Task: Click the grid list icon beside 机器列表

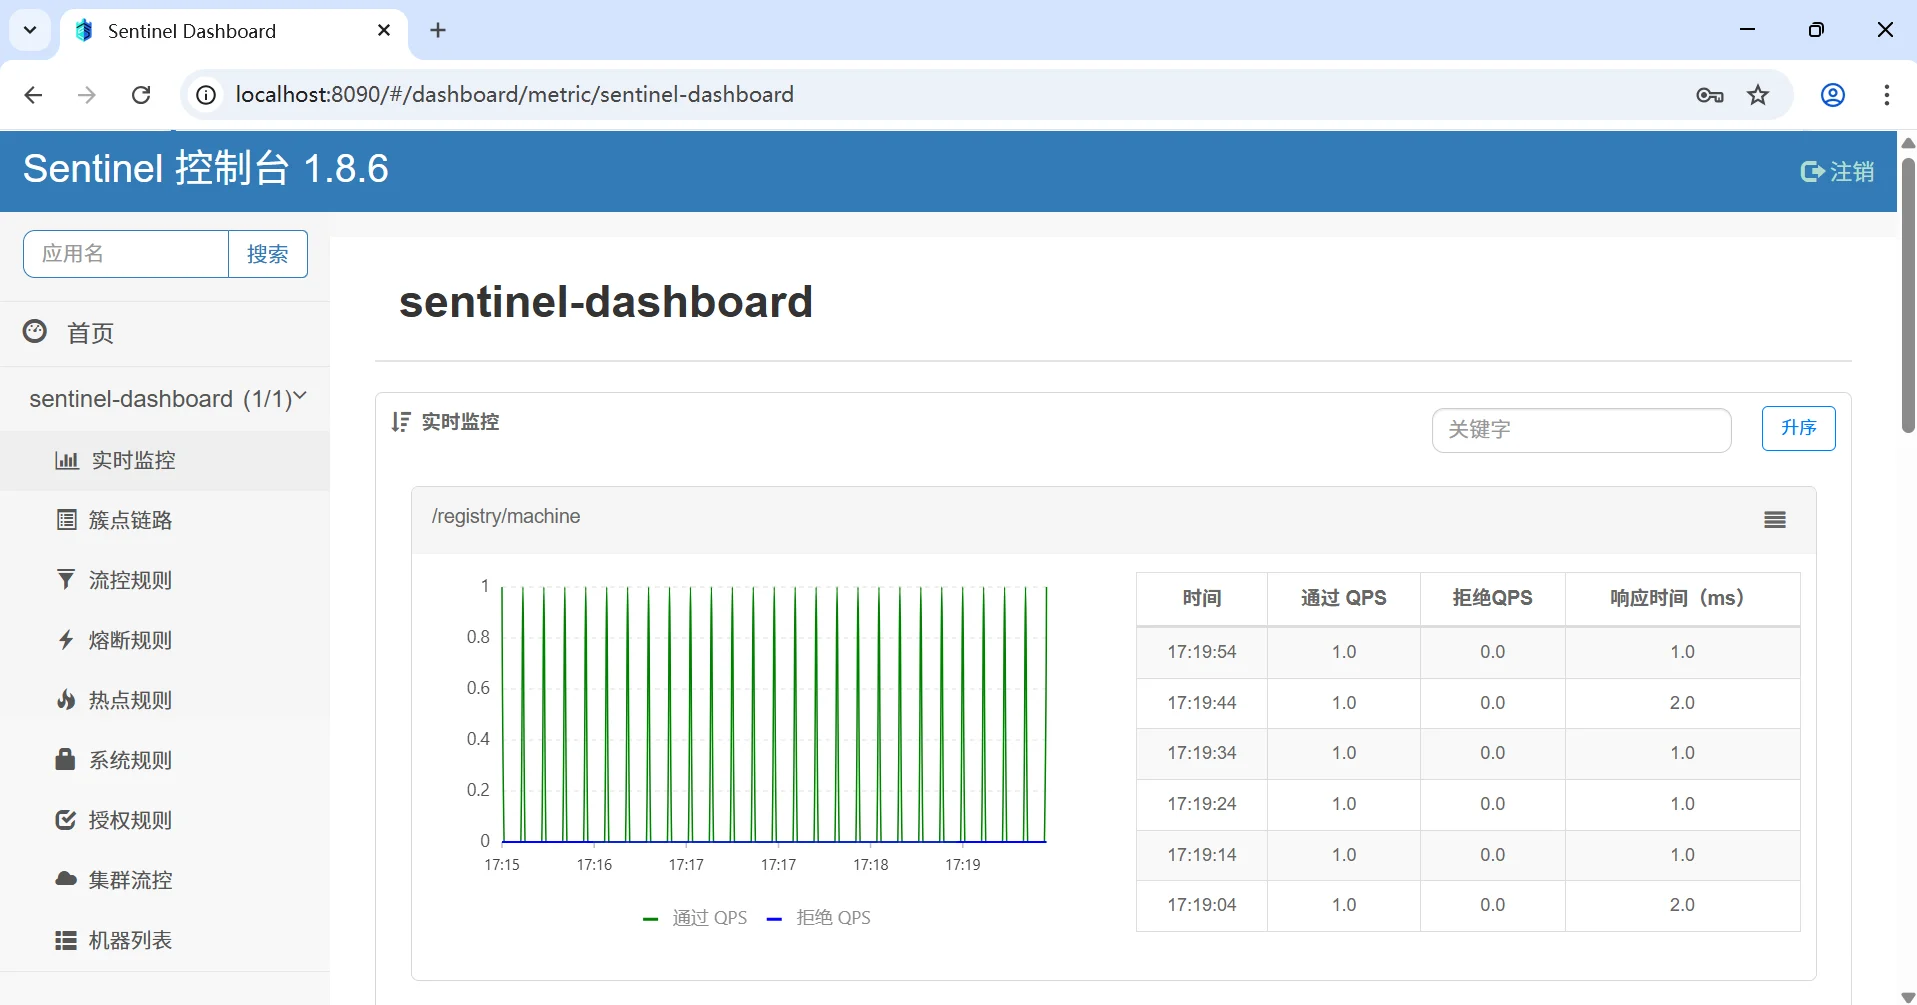Action: pos(66,940)
